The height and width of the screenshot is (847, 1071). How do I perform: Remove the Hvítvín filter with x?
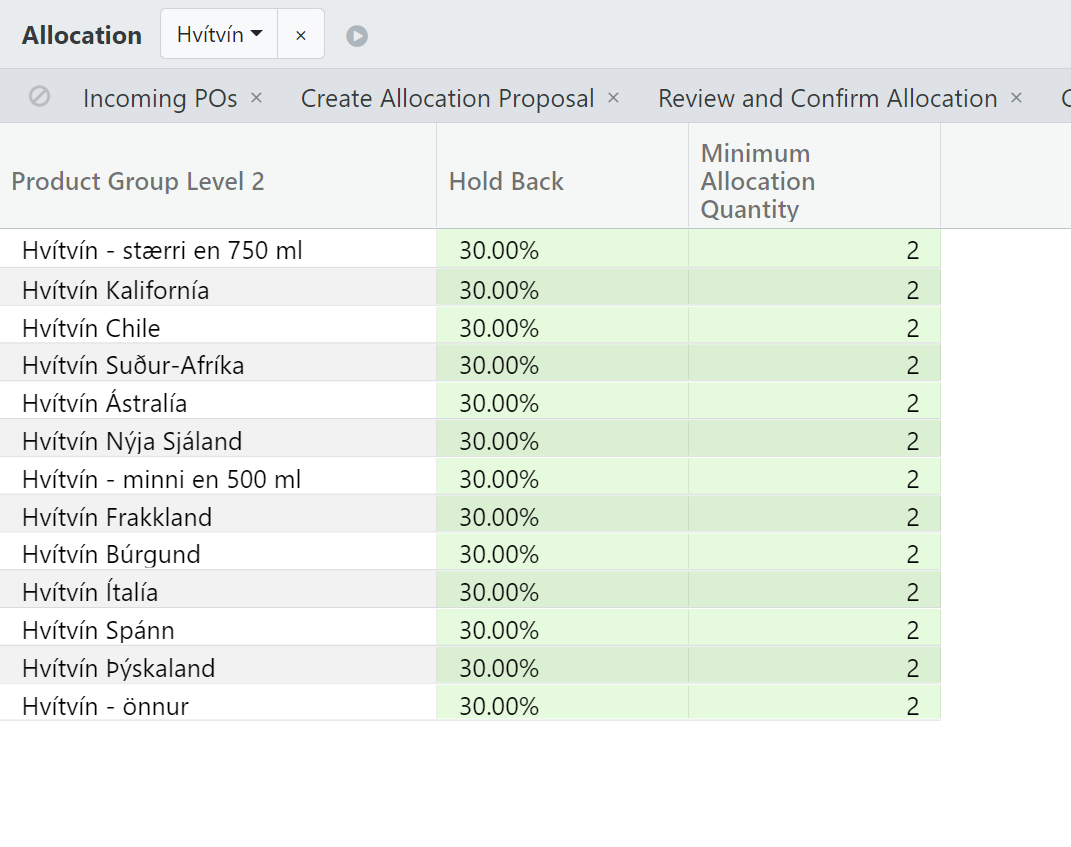point(301,35)
